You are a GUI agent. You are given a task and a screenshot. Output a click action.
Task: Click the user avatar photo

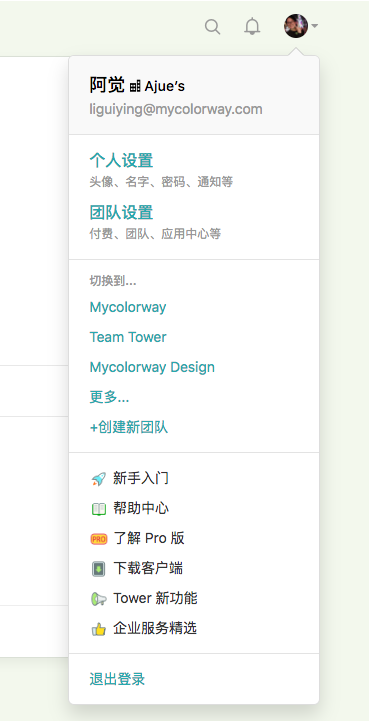point(296,26)
